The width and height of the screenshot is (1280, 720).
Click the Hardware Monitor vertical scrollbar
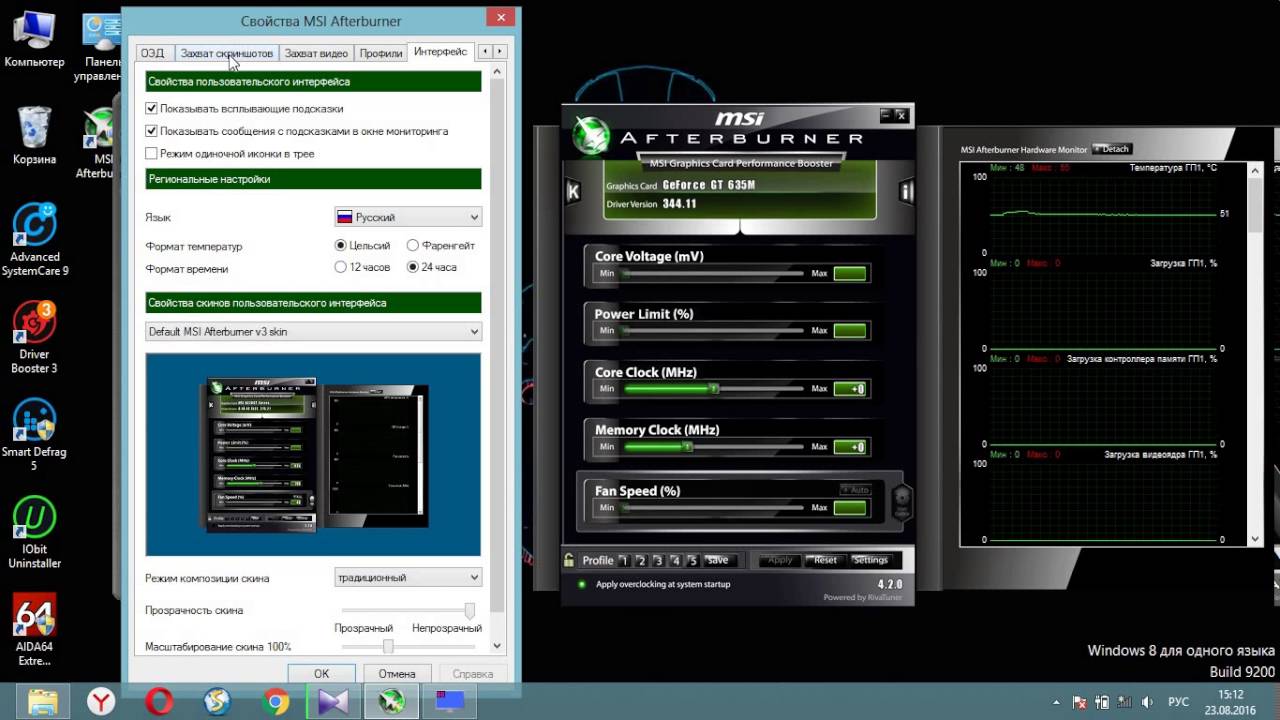click(1257, 354)
